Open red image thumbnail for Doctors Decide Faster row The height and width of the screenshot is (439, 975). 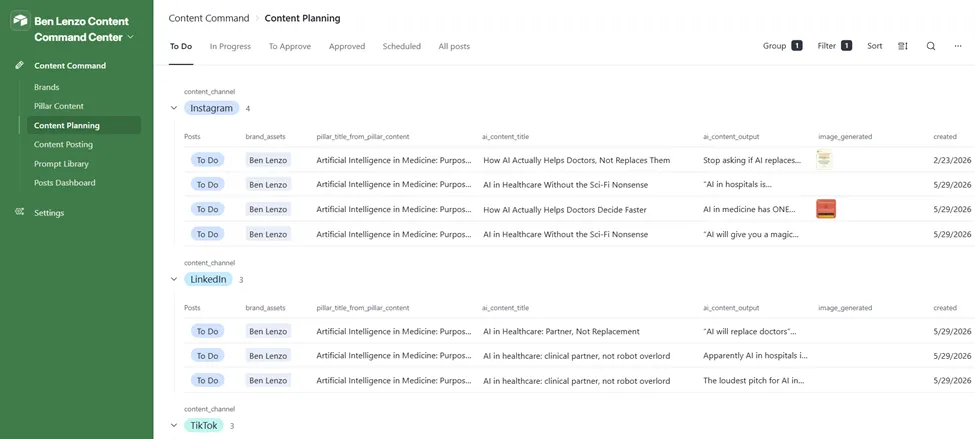826,209
